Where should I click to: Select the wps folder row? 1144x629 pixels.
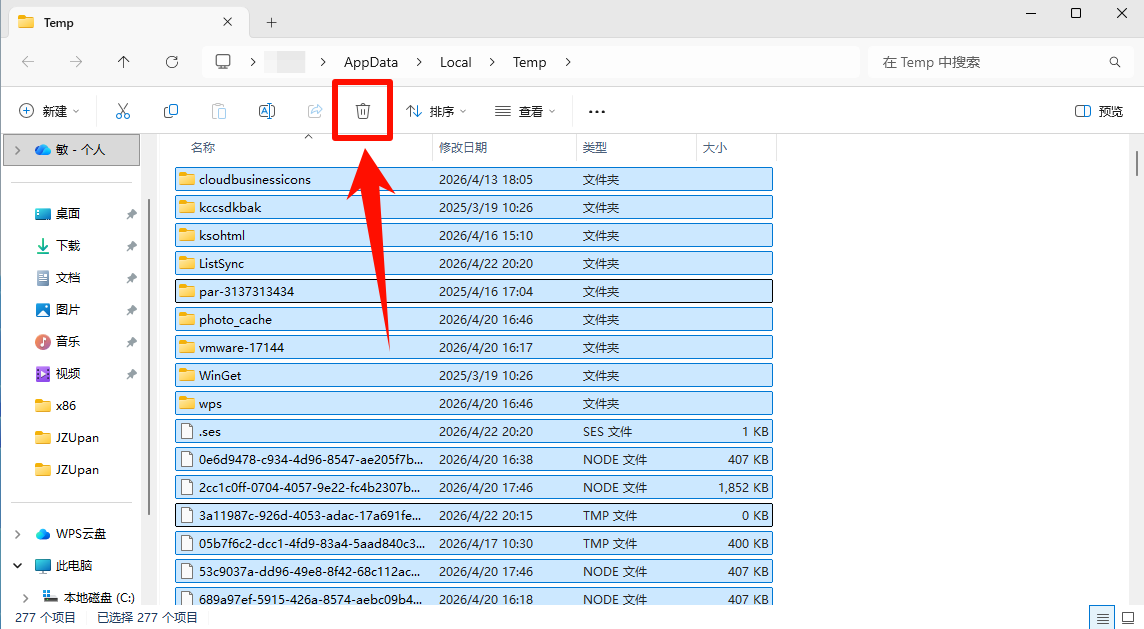click(474, 404)
